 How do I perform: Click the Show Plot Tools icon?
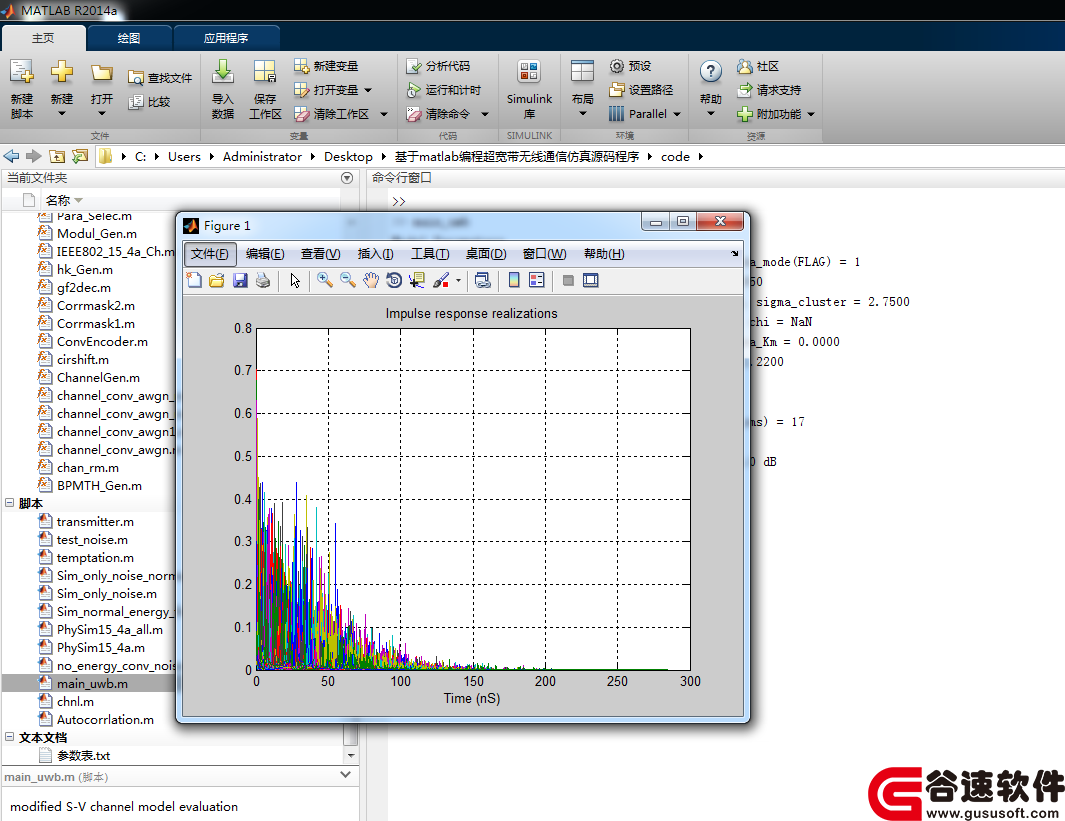[591, 280]
